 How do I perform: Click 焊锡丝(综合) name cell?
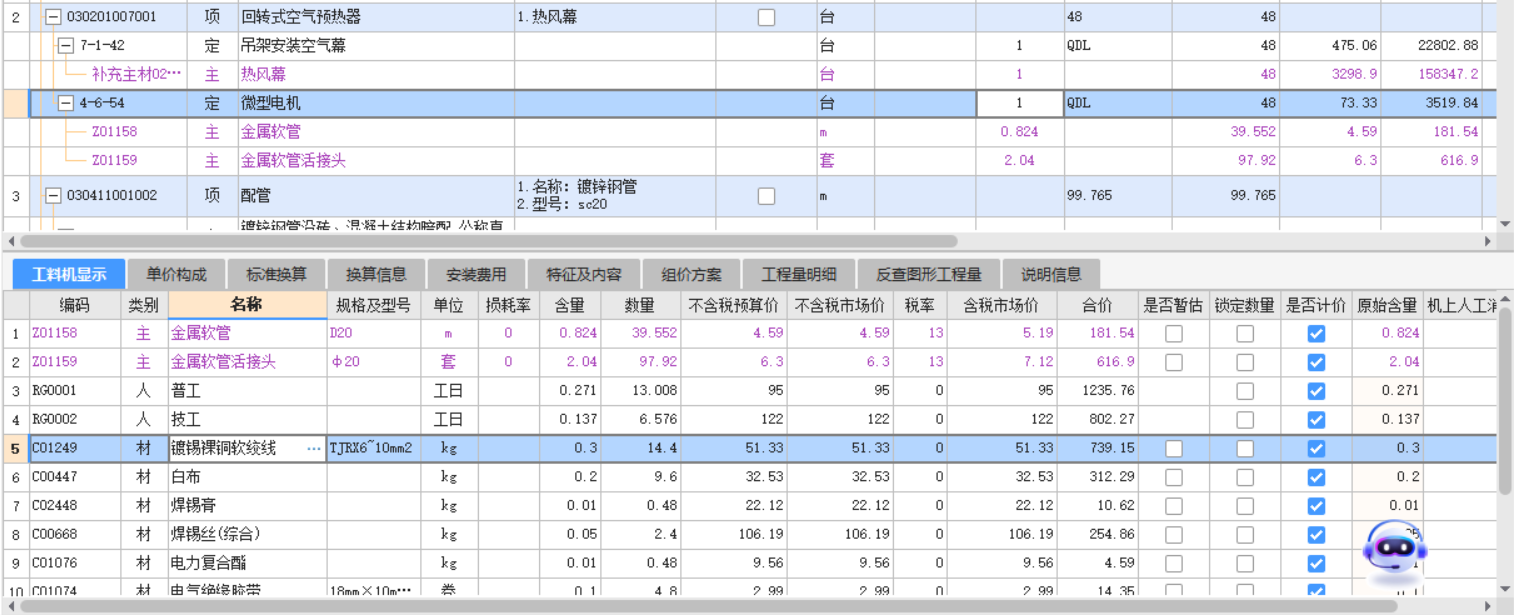pos(247,535)
